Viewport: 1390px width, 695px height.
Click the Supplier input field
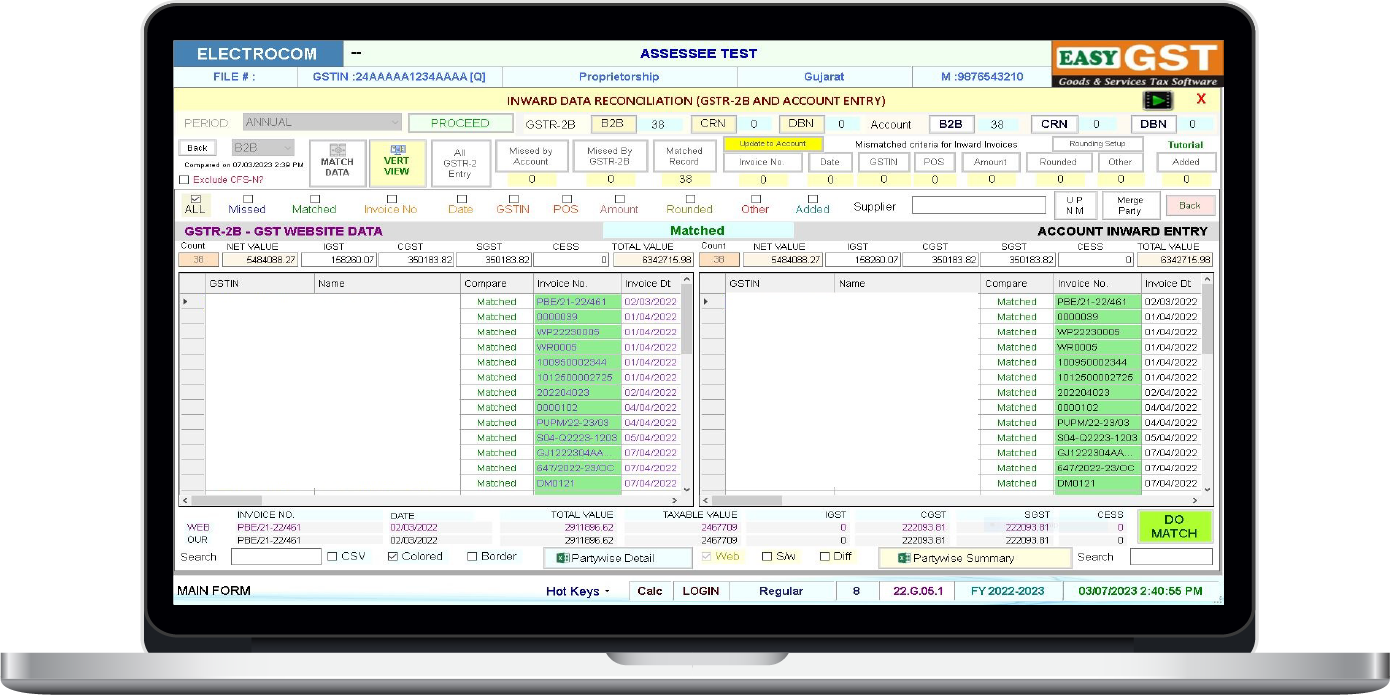(x=978, y=205)
